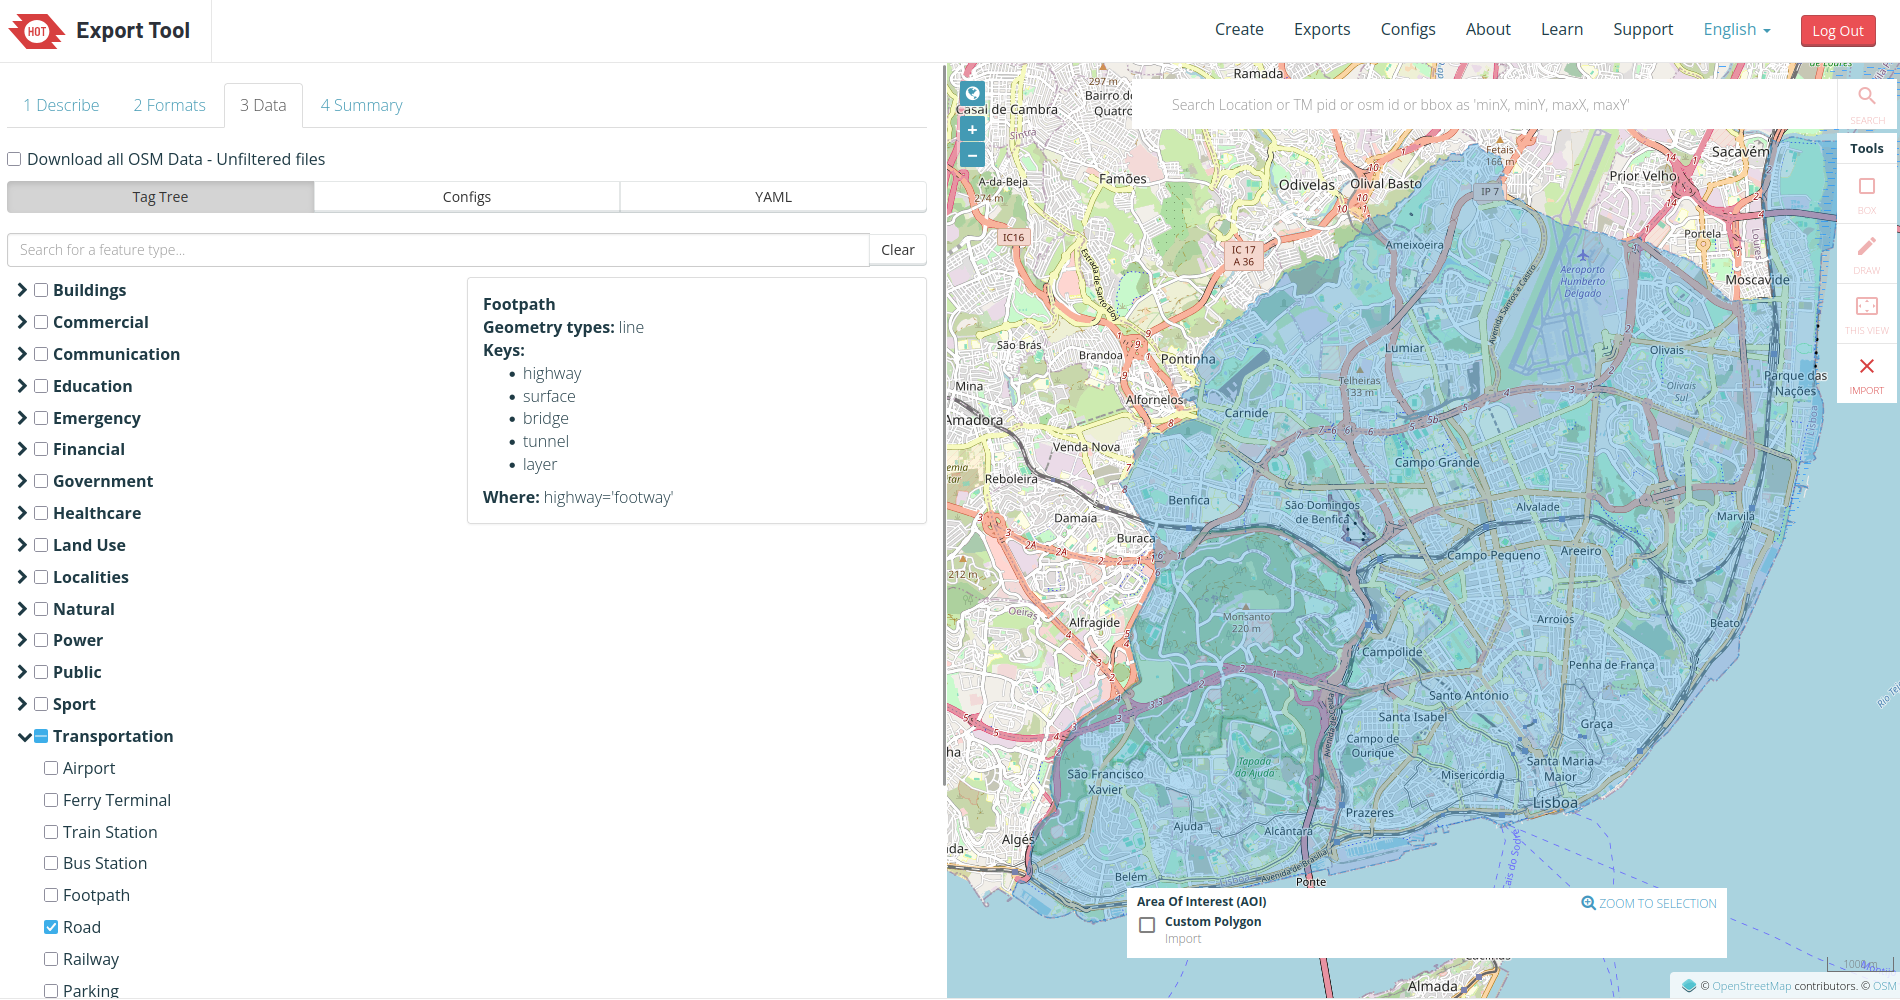Select the Draw polygon pencil tool
Viewport: 1900px width, 1000px height.
(1866, 247)
